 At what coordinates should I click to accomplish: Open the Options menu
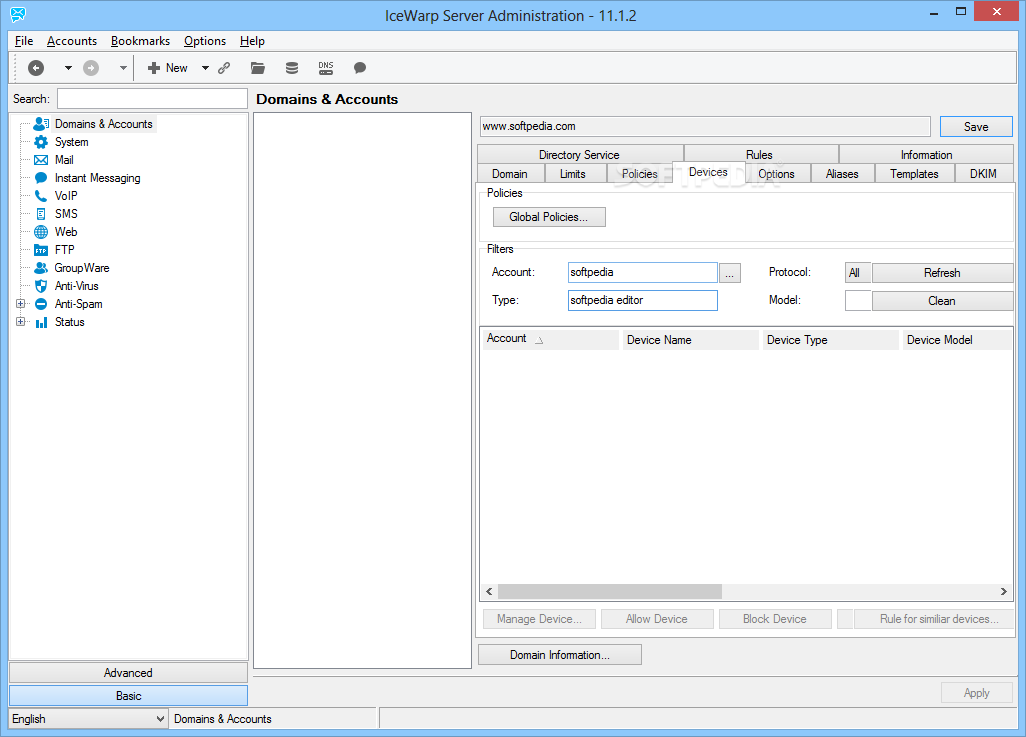click(205, 41)
